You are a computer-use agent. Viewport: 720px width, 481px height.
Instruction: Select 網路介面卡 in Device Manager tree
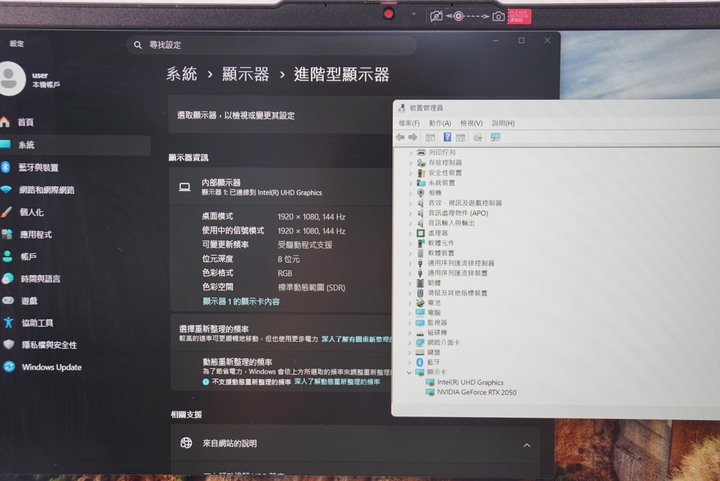pyautogui.click(x=443, y=342)
